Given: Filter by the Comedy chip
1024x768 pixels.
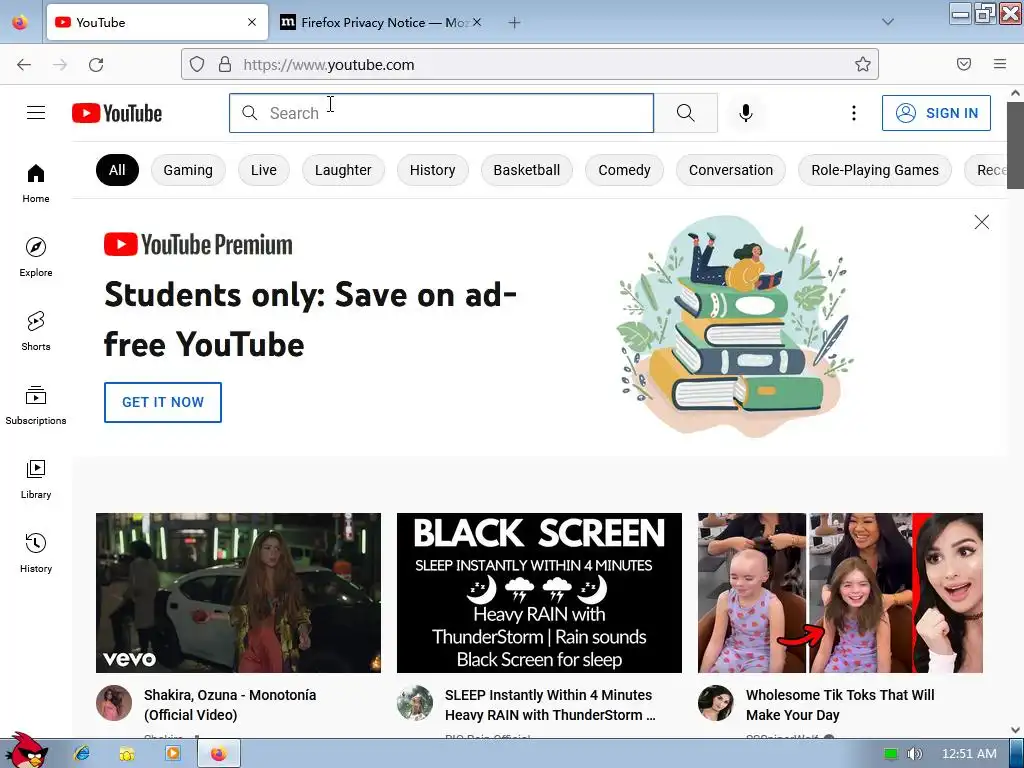Looking at the screenshot, I should point(624,170).
